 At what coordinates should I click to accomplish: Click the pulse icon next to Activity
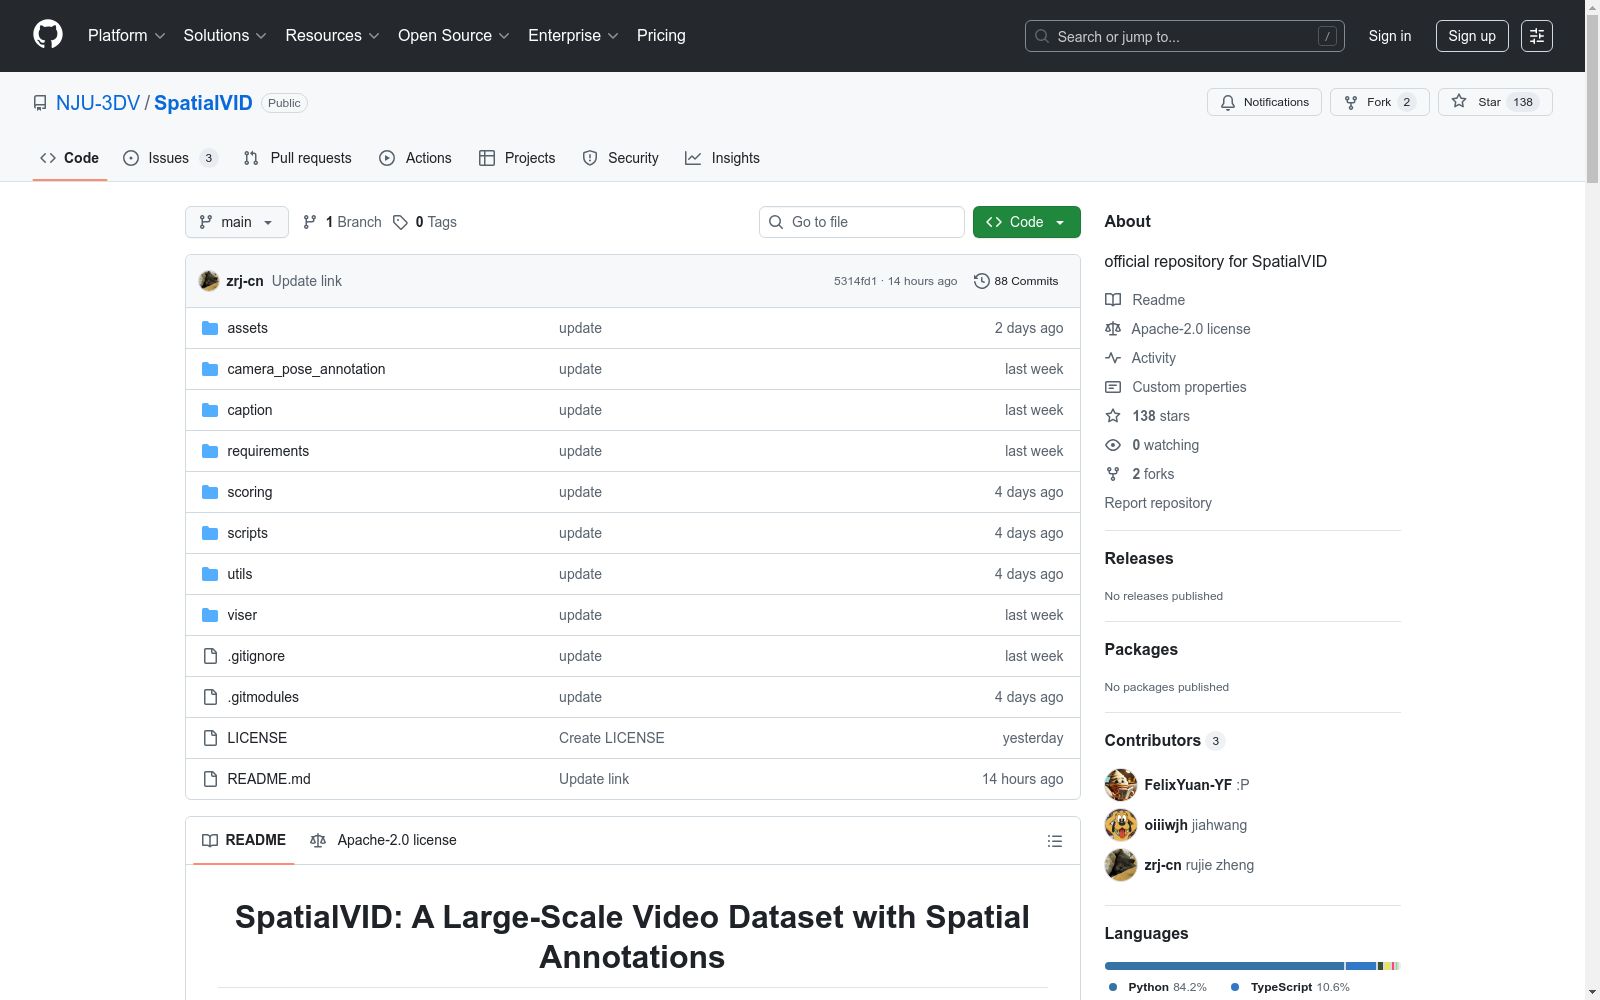(x=1113, y=358)
